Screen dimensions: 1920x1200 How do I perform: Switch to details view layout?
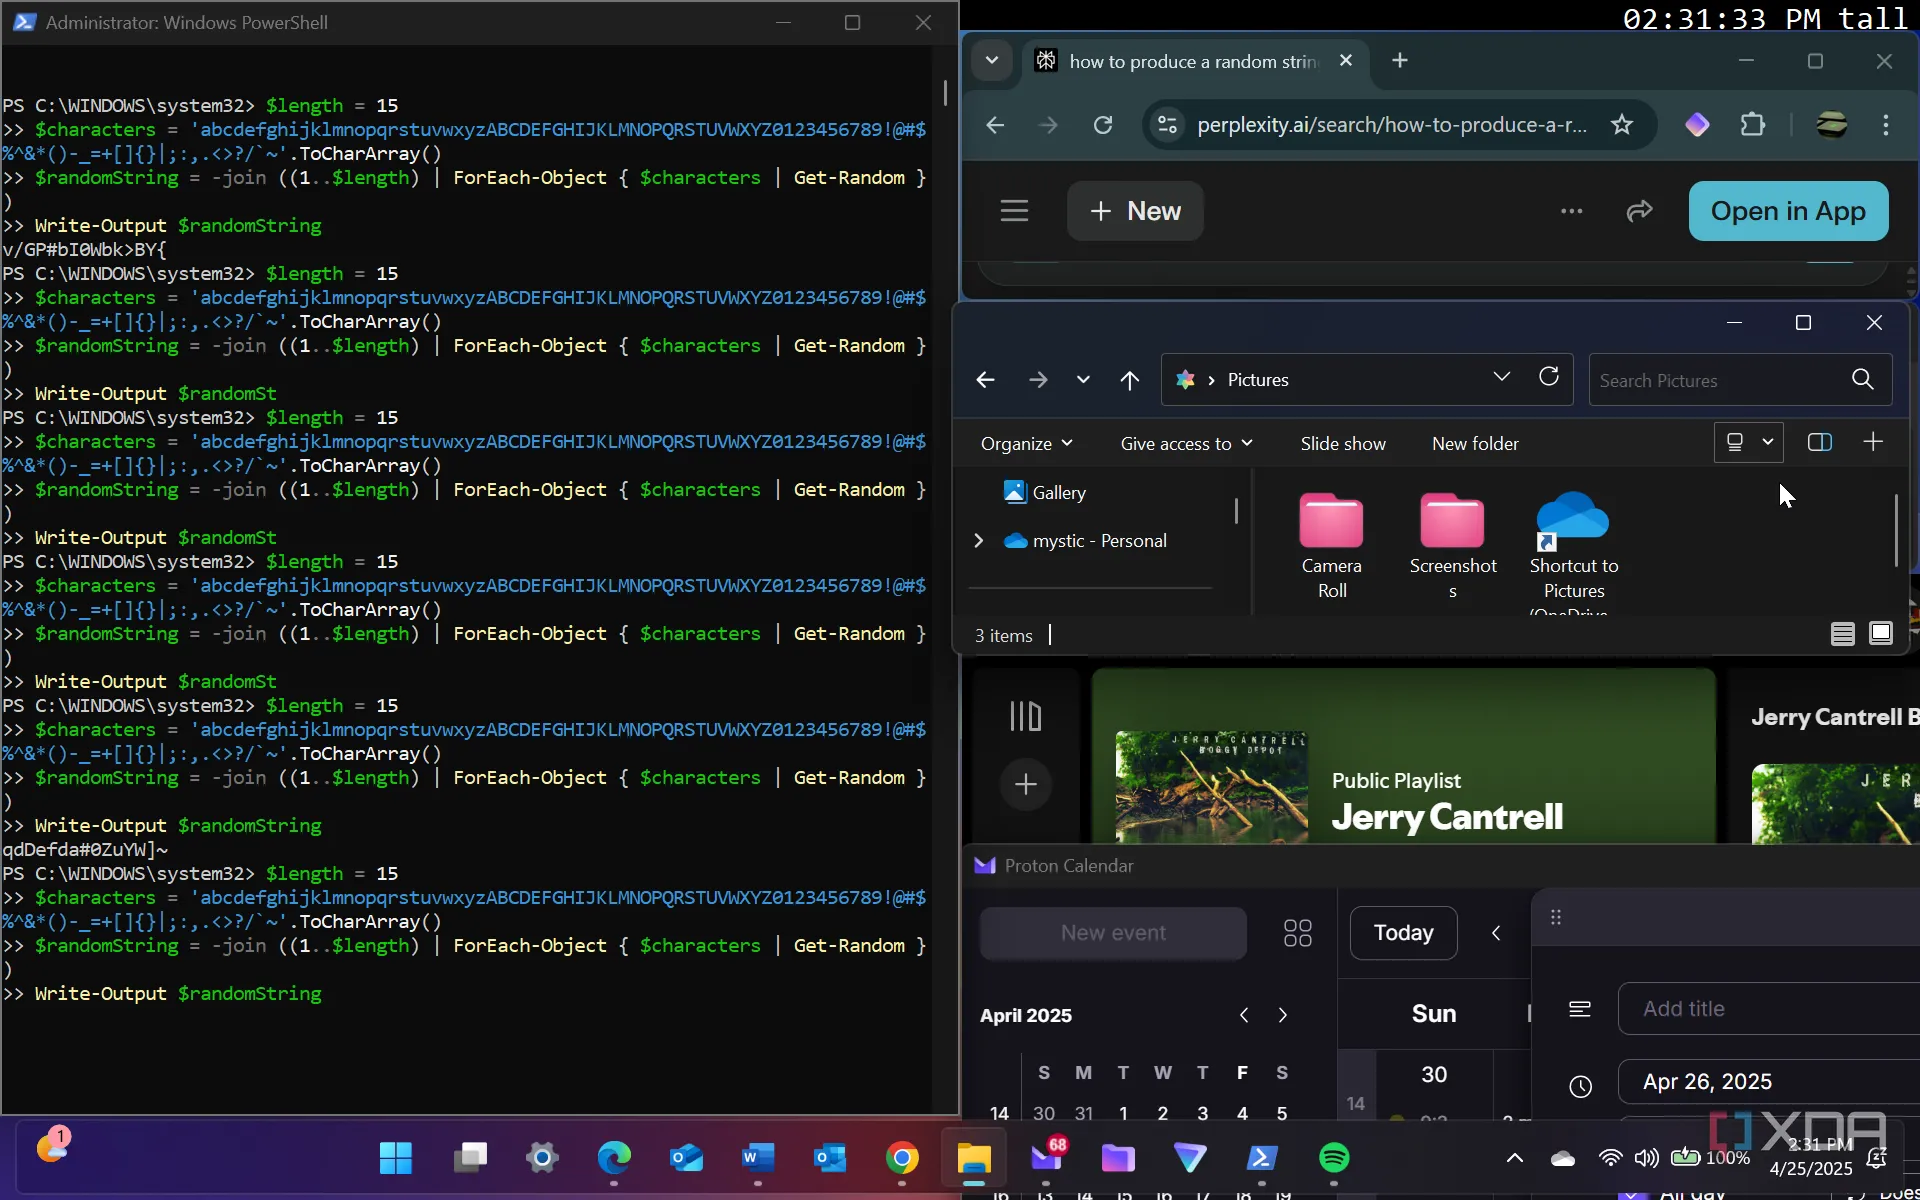click(x=1842, y=634)
